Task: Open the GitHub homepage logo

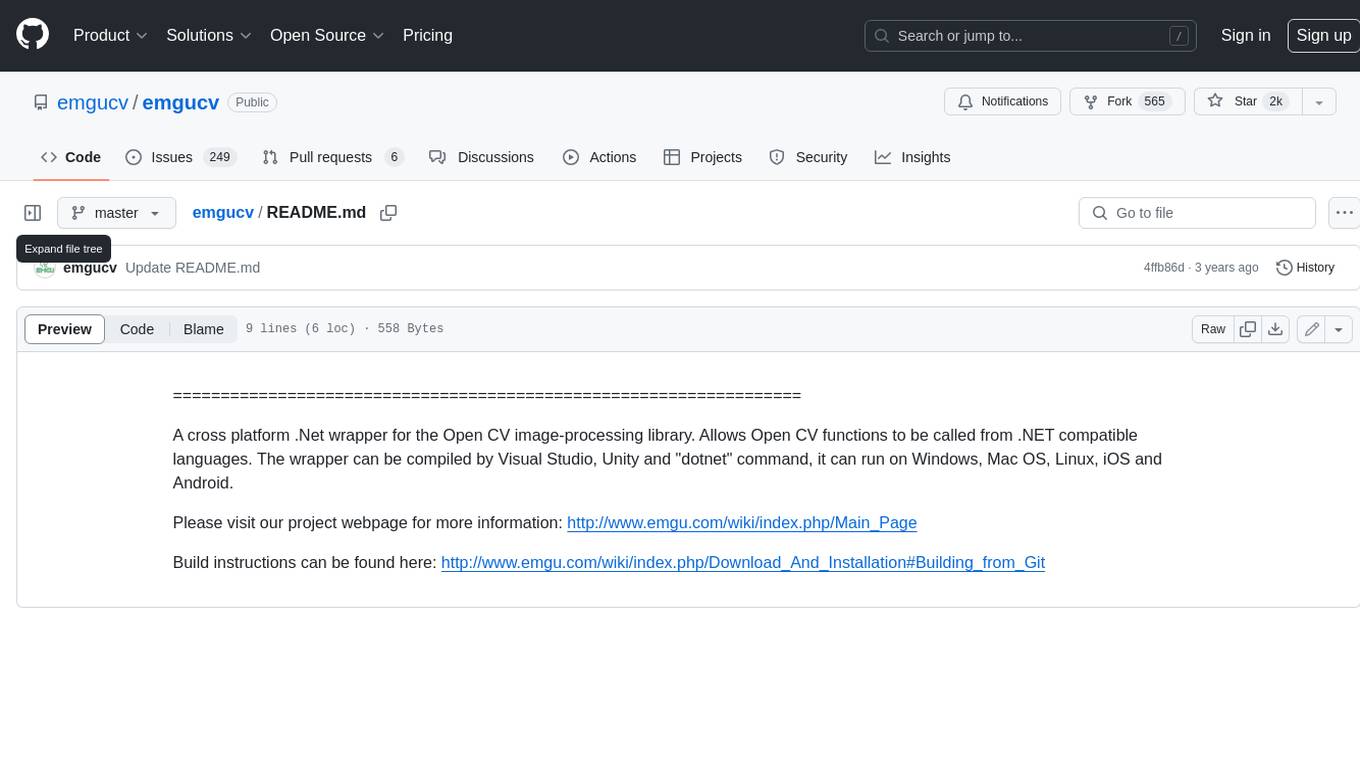Action: point(32,35)
